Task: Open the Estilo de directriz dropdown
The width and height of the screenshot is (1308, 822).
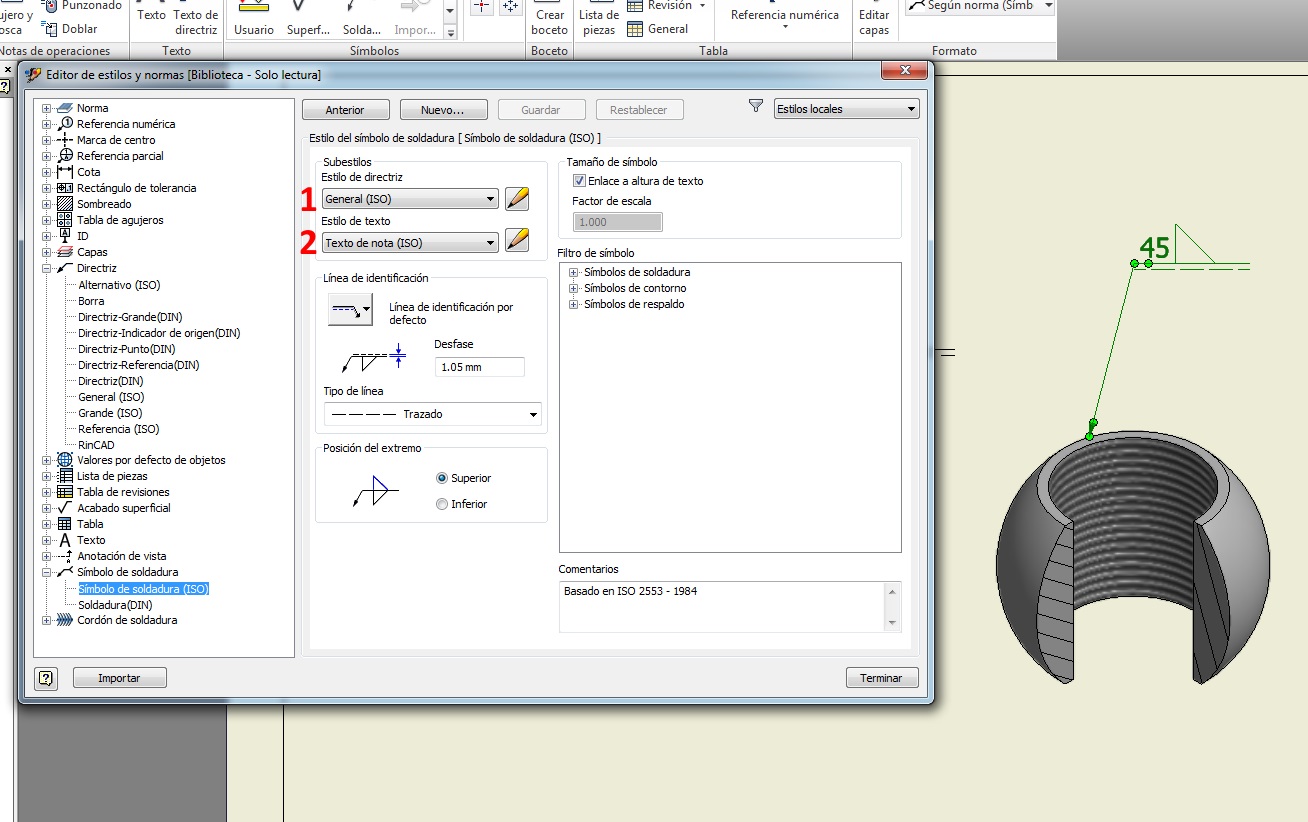Action: [410, 199]
